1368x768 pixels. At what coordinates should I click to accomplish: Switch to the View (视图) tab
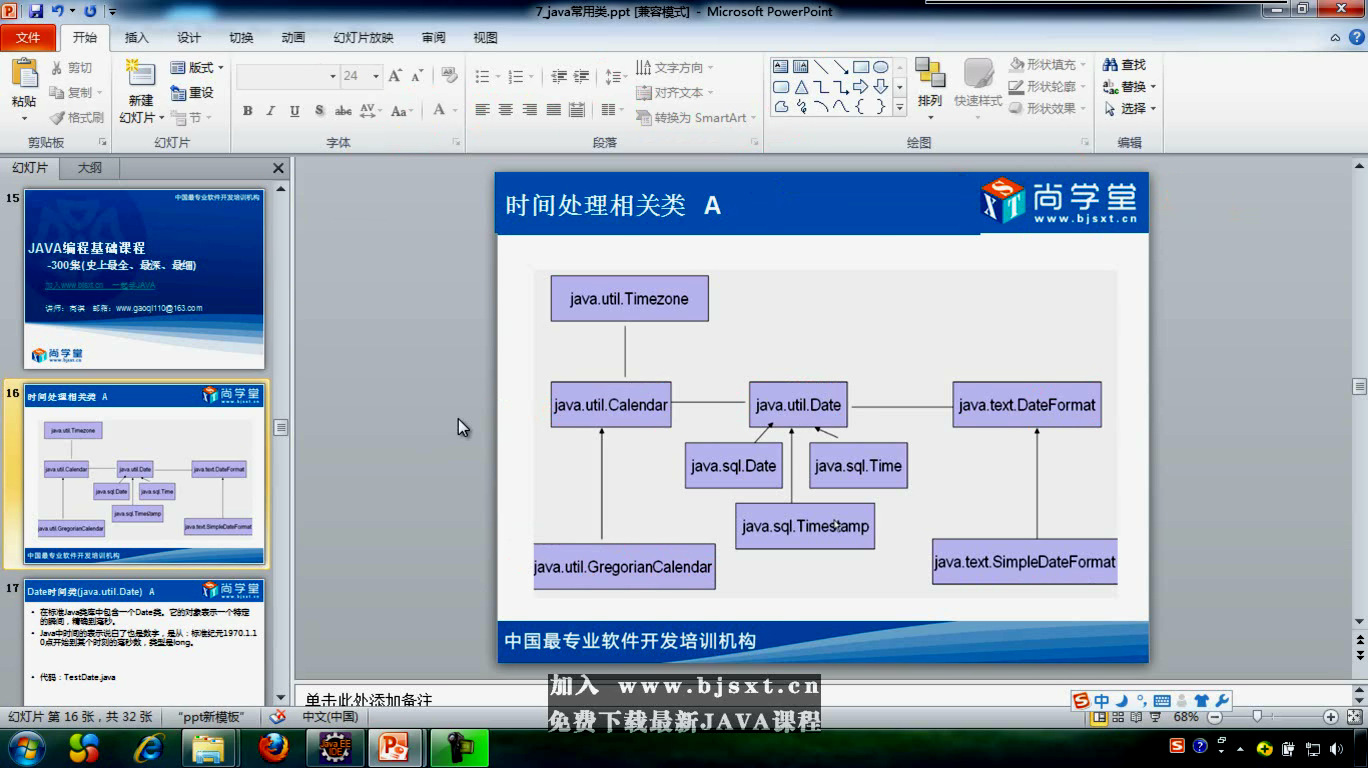(x=485, y=38)
